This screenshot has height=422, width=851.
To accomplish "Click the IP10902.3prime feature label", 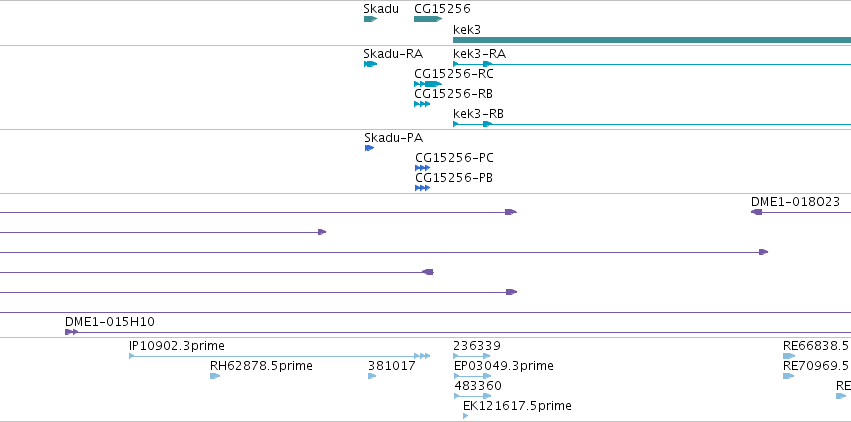I will point(177,346).
